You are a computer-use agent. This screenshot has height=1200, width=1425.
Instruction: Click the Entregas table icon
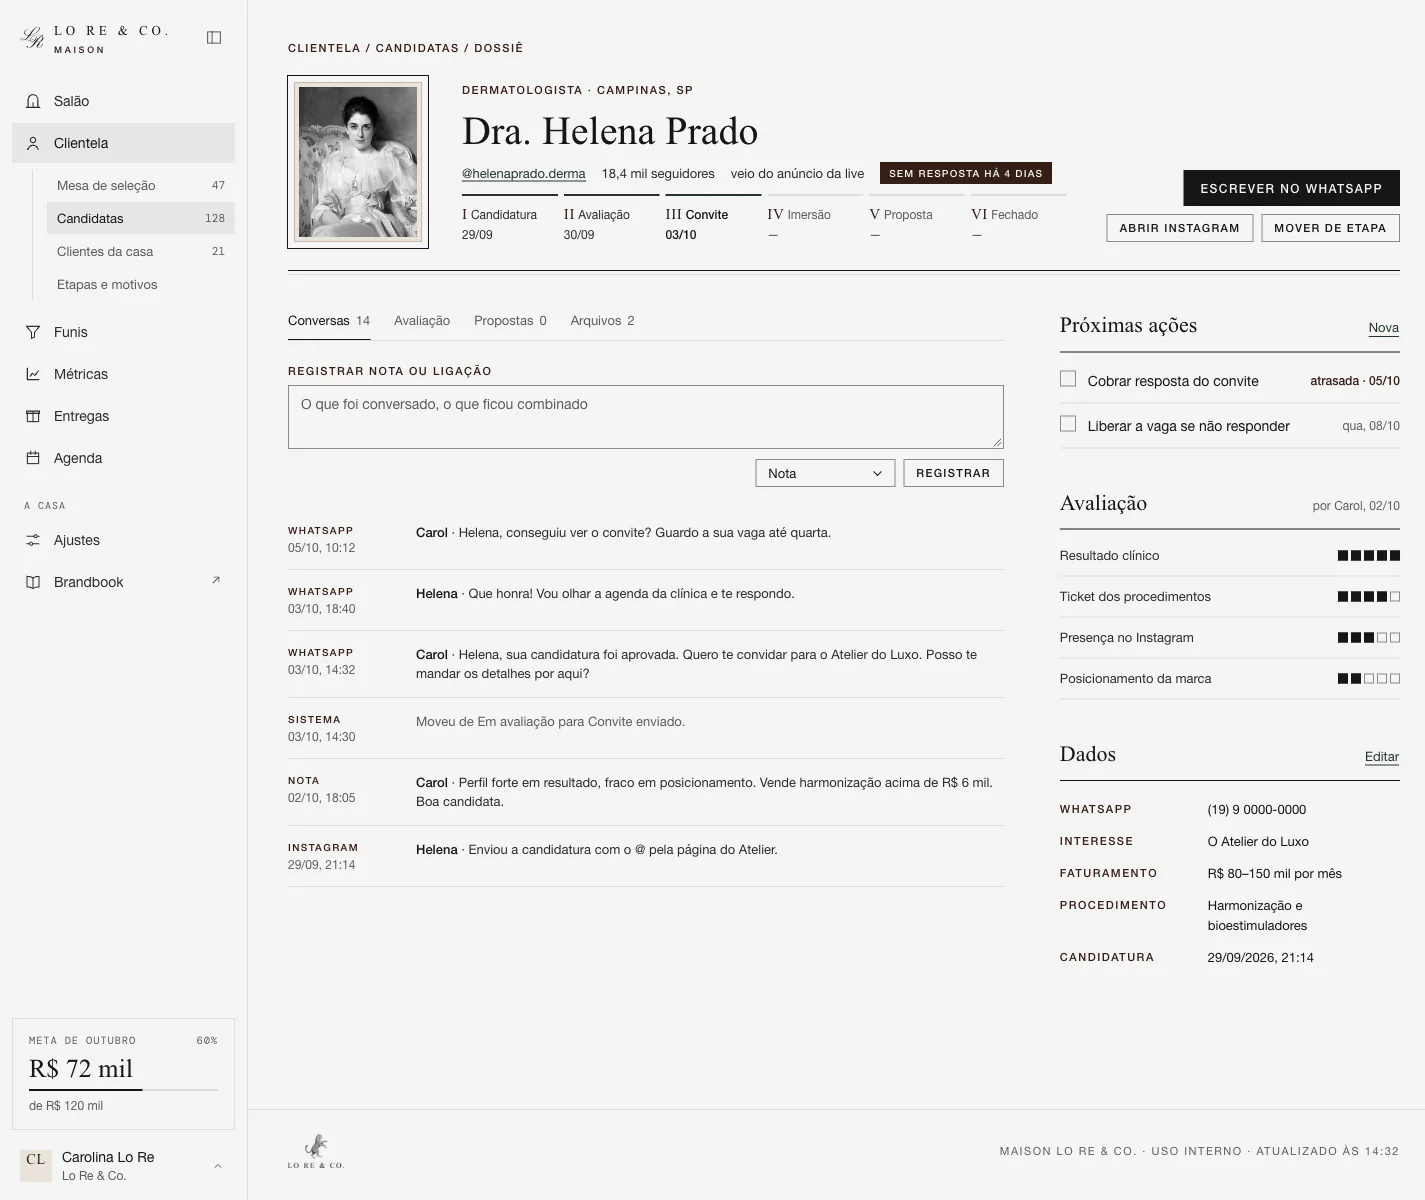click(x=33, y=416)
